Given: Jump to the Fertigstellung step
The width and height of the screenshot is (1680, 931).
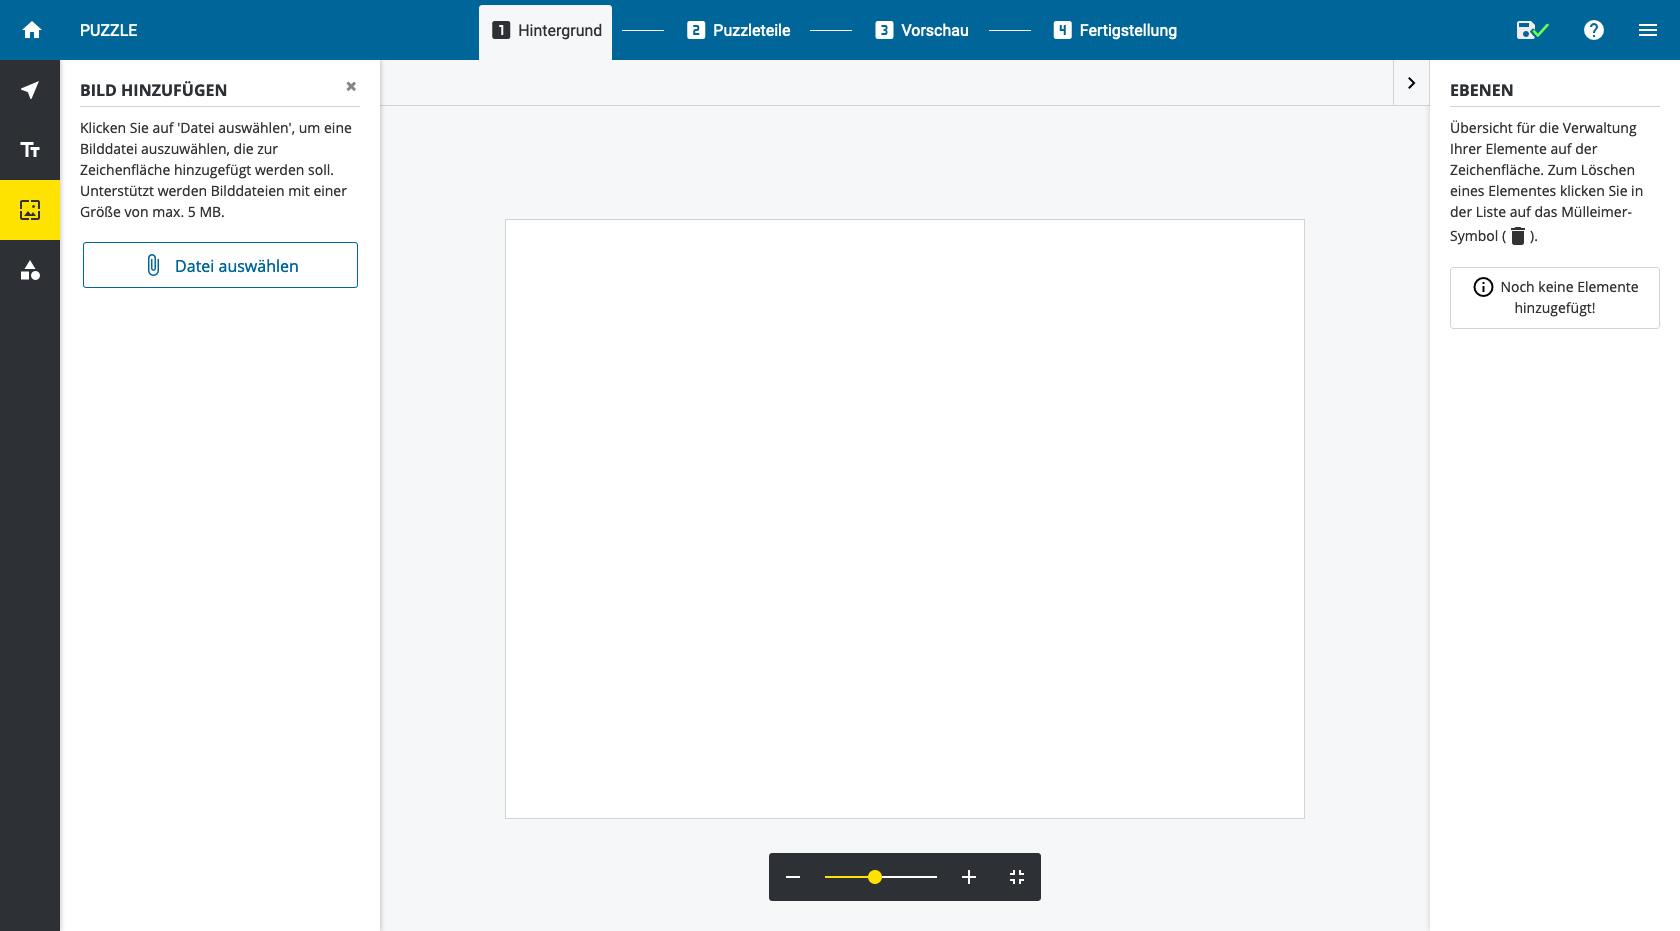Looking at the screenshot, I should (x=1115, y=31).
